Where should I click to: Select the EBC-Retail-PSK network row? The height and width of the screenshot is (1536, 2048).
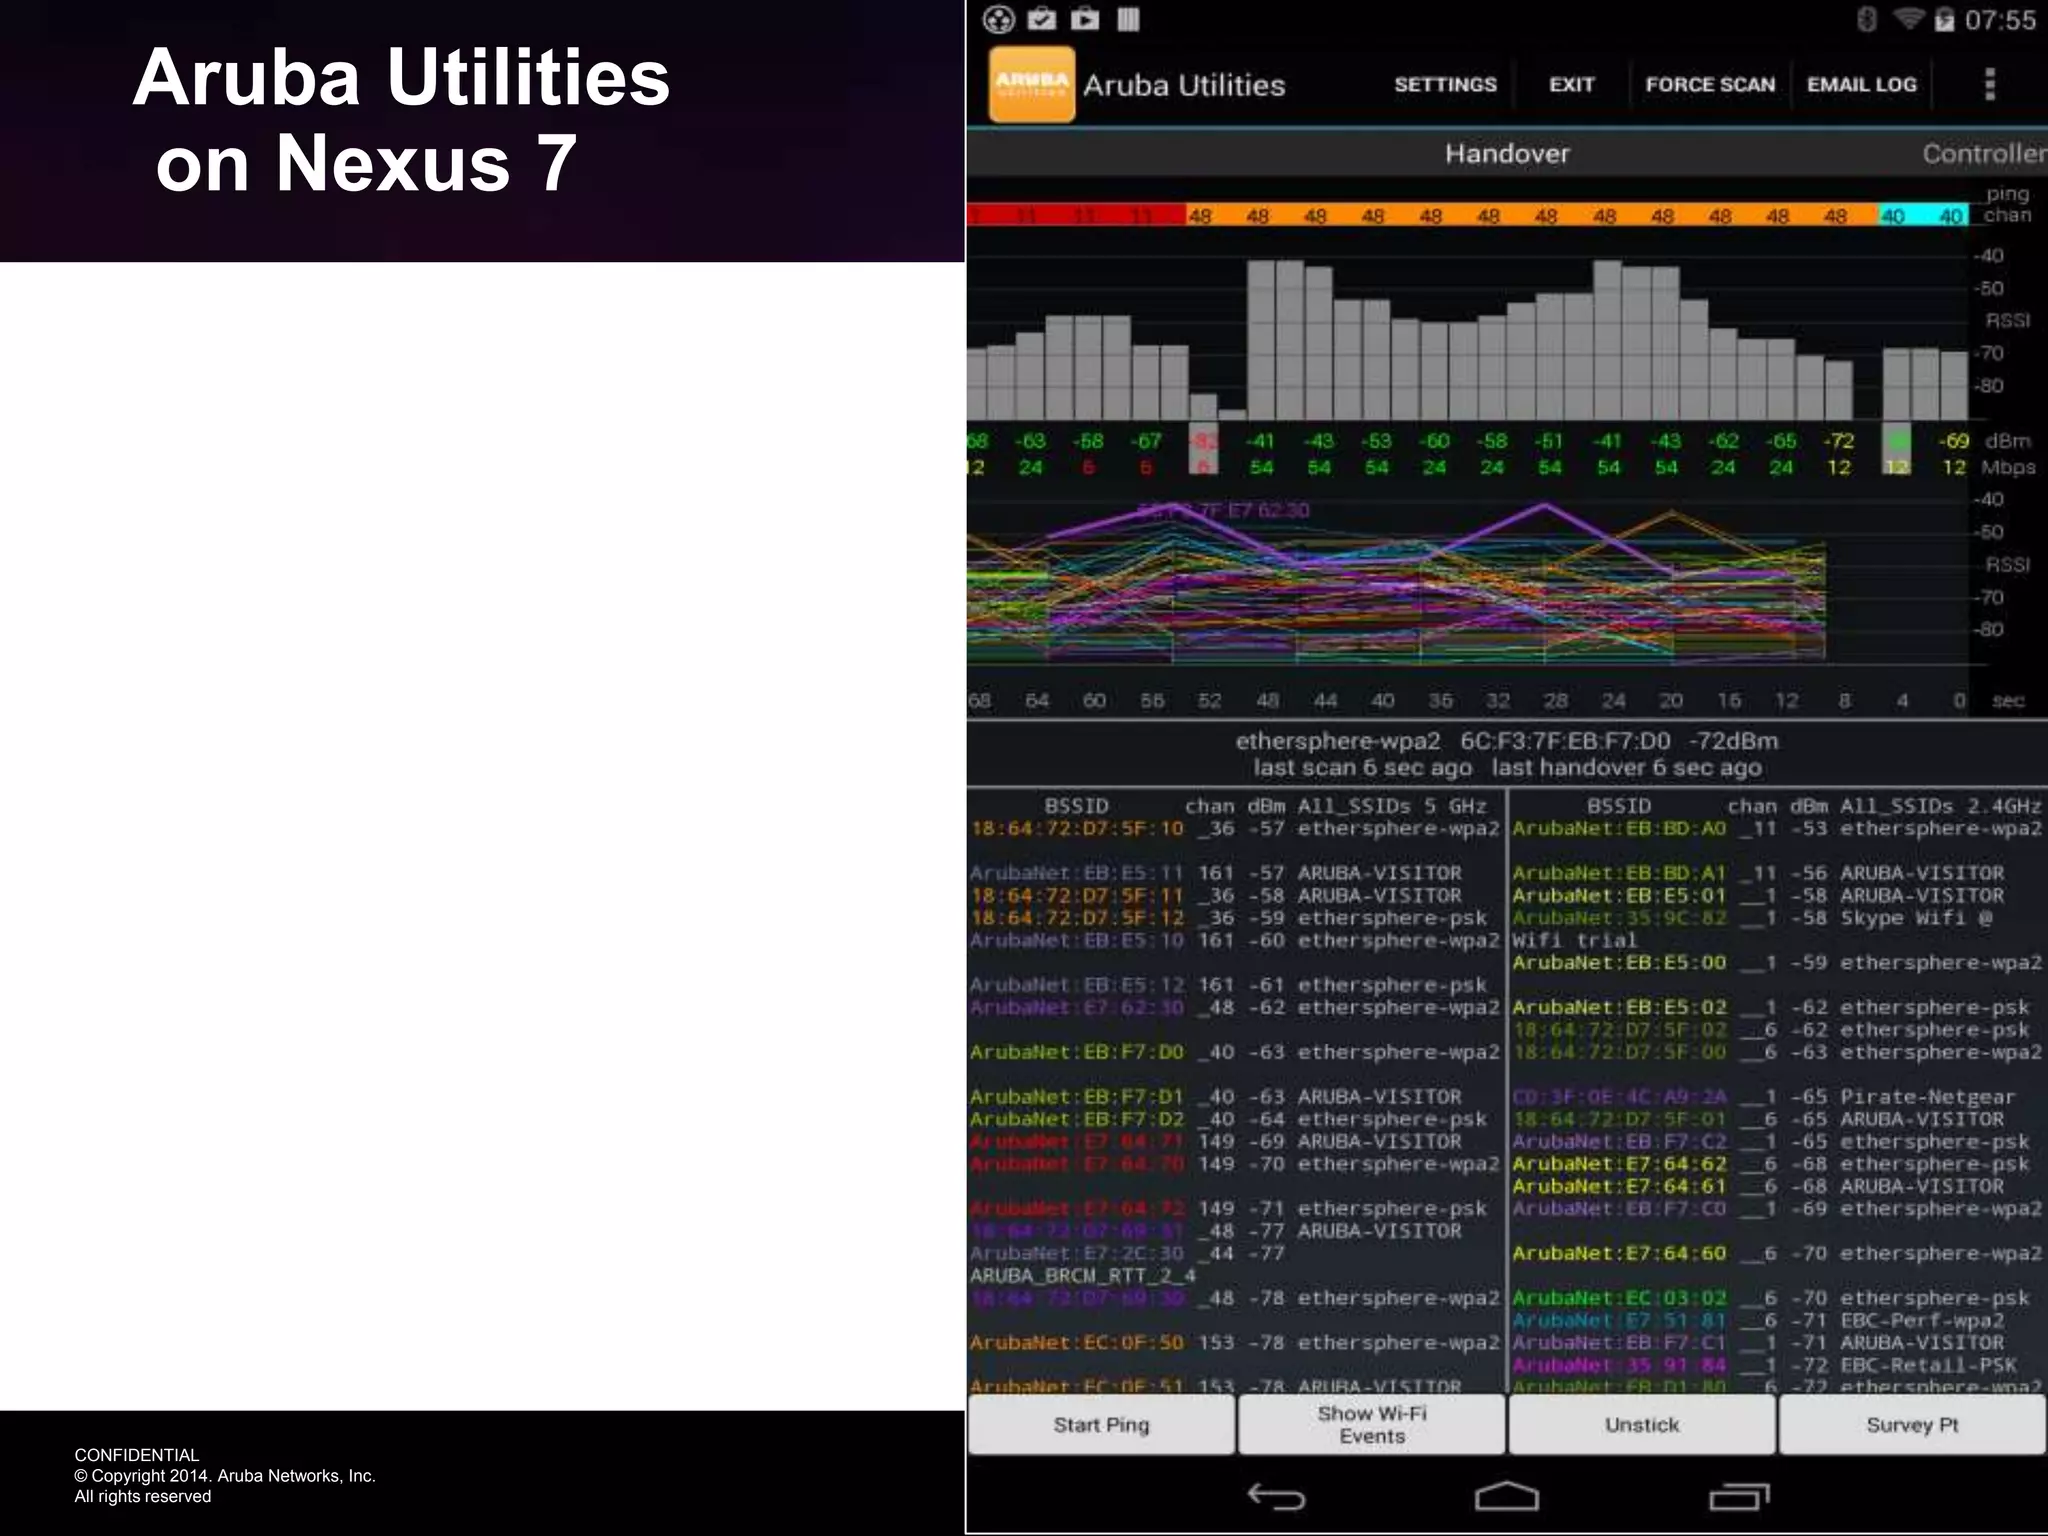tap(1777, 1366)
